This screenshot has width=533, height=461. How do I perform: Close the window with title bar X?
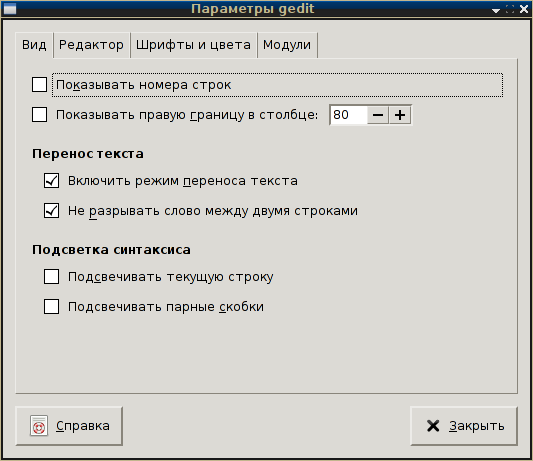pyautogui.click(x=524, y=9)
